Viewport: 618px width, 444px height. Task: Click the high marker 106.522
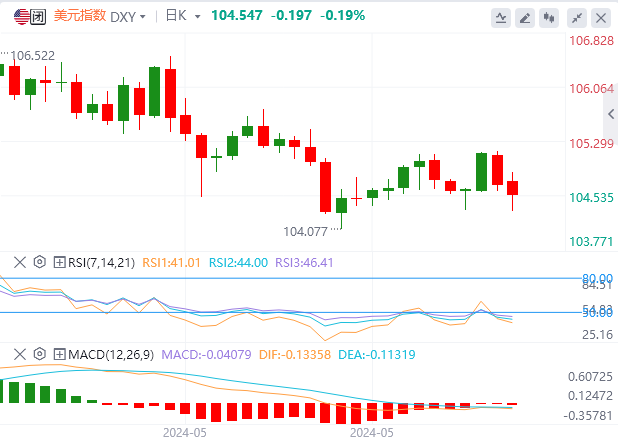[x=32, y=56]
